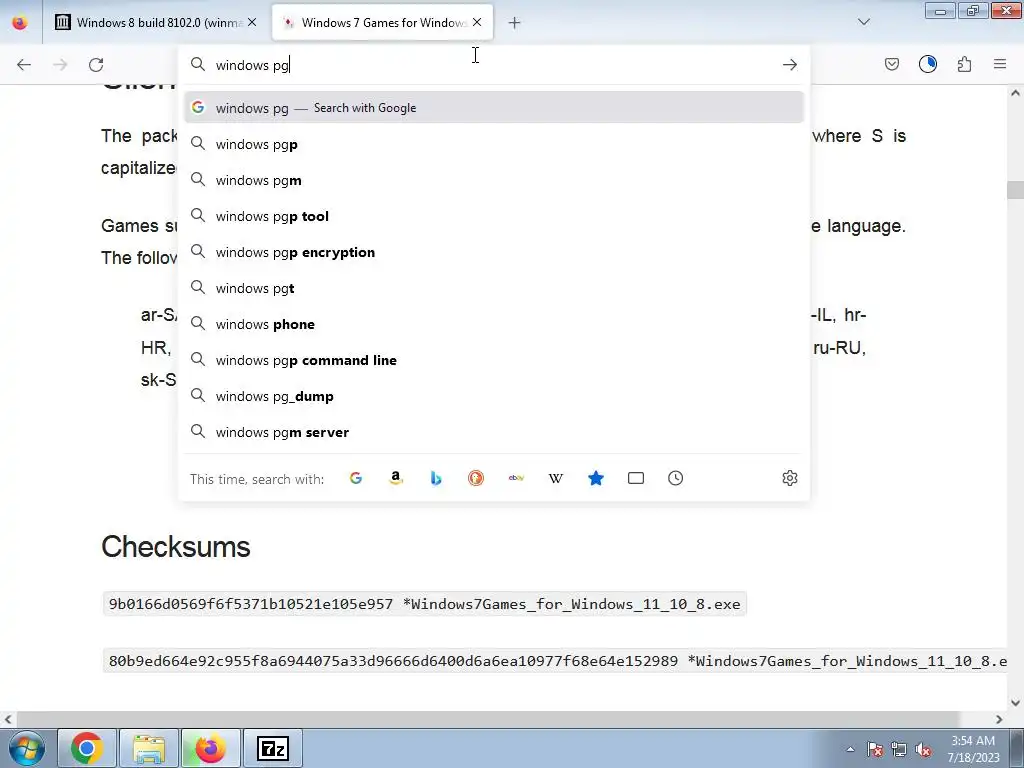Open the Firefox View pinned icon
This screenshot has width=1024, height=768.
(x=20, y=22)
